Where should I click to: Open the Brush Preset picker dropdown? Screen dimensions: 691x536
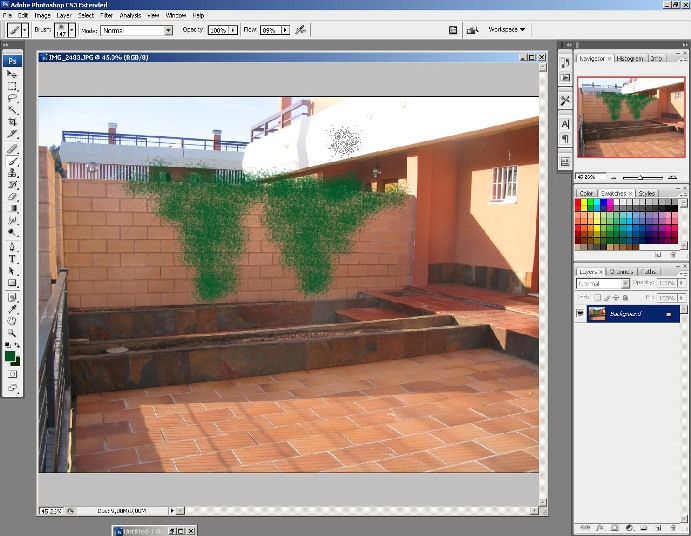(72, 30)
